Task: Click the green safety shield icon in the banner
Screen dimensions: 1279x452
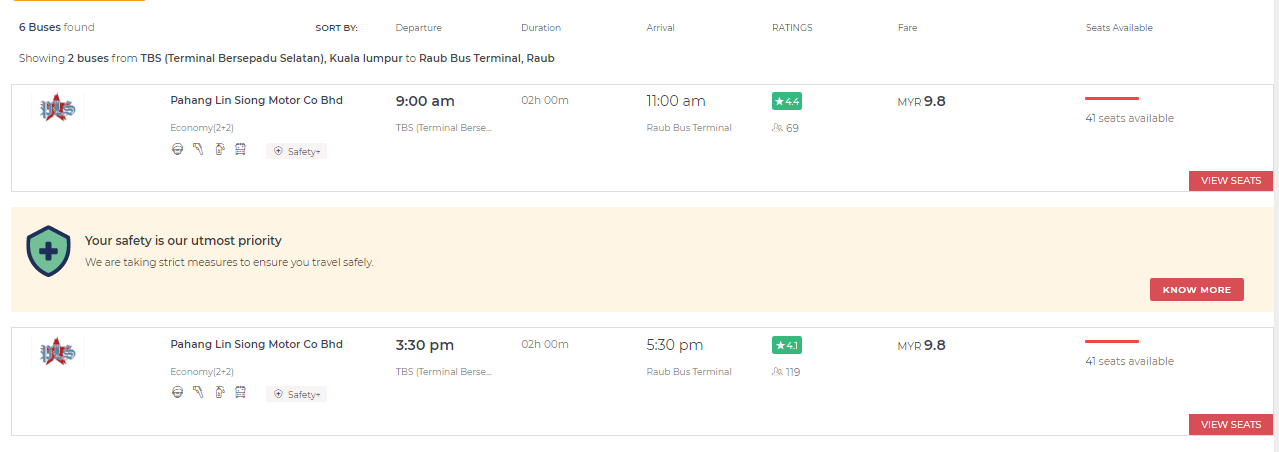Action: (x=48, y=251)
